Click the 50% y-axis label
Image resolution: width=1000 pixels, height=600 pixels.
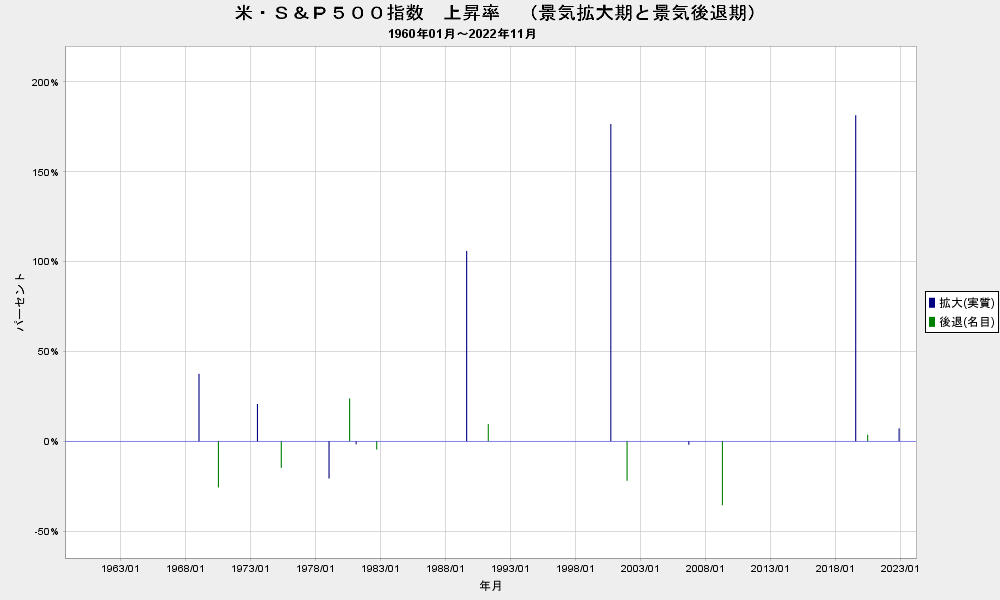pos(48,351)
